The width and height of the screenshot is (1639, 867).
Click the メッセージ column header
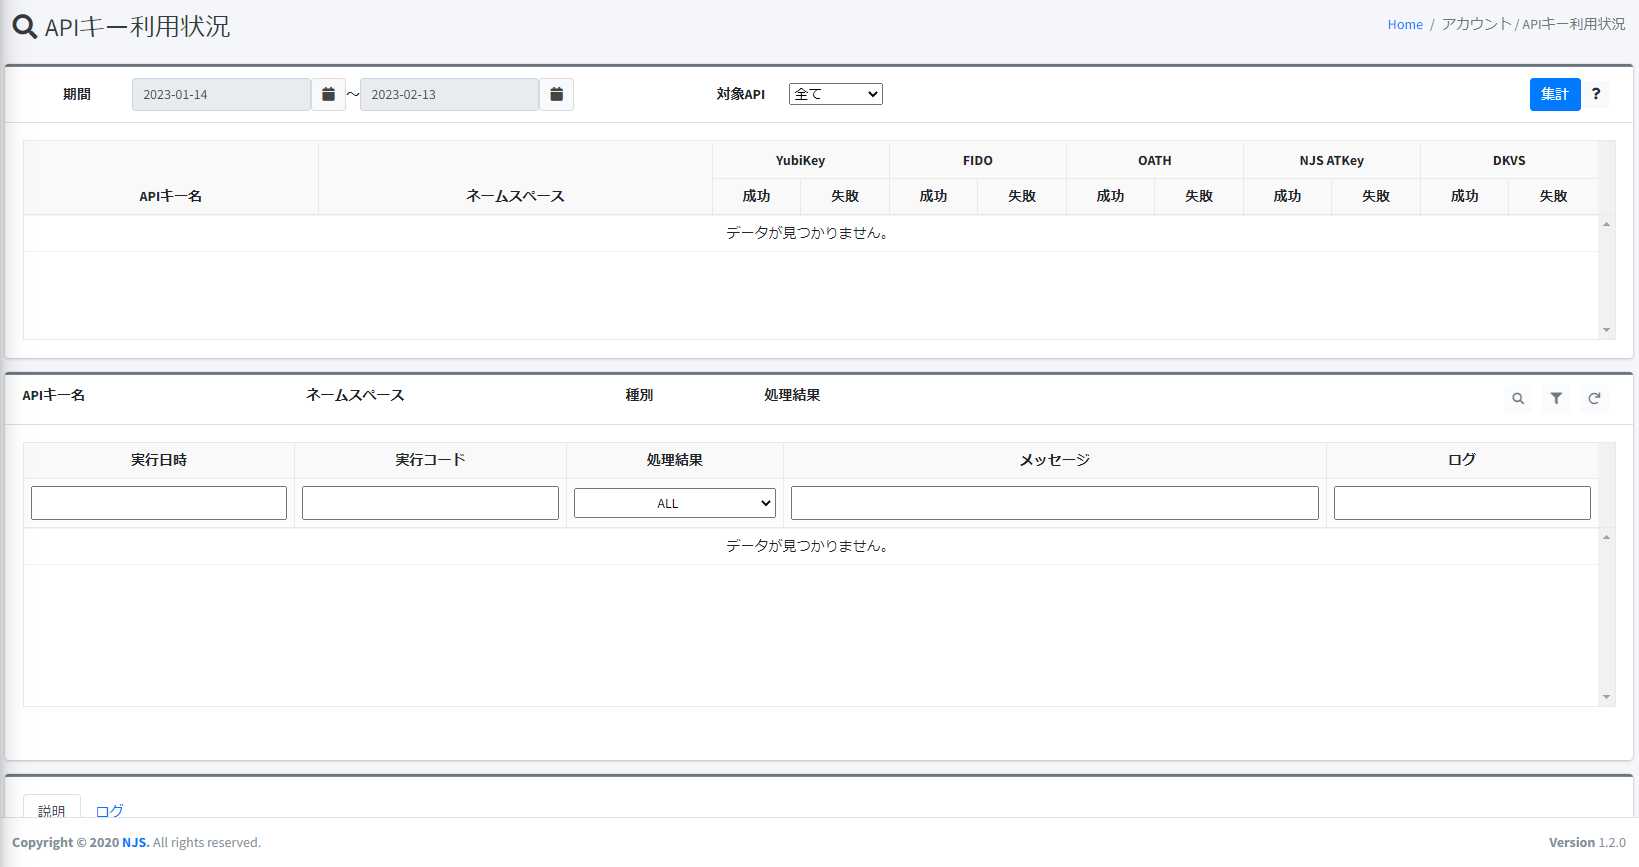tap(1055, 460)
